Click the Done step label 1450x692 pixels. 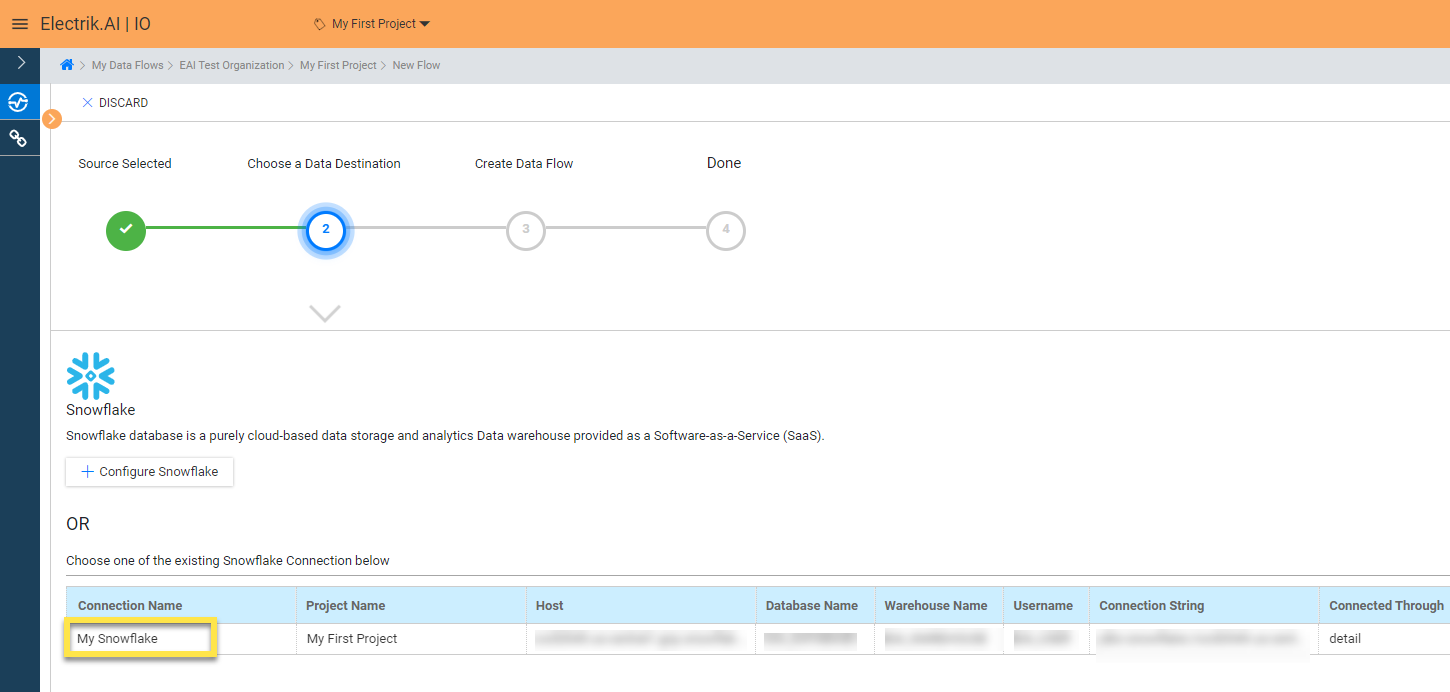(723, 162)
